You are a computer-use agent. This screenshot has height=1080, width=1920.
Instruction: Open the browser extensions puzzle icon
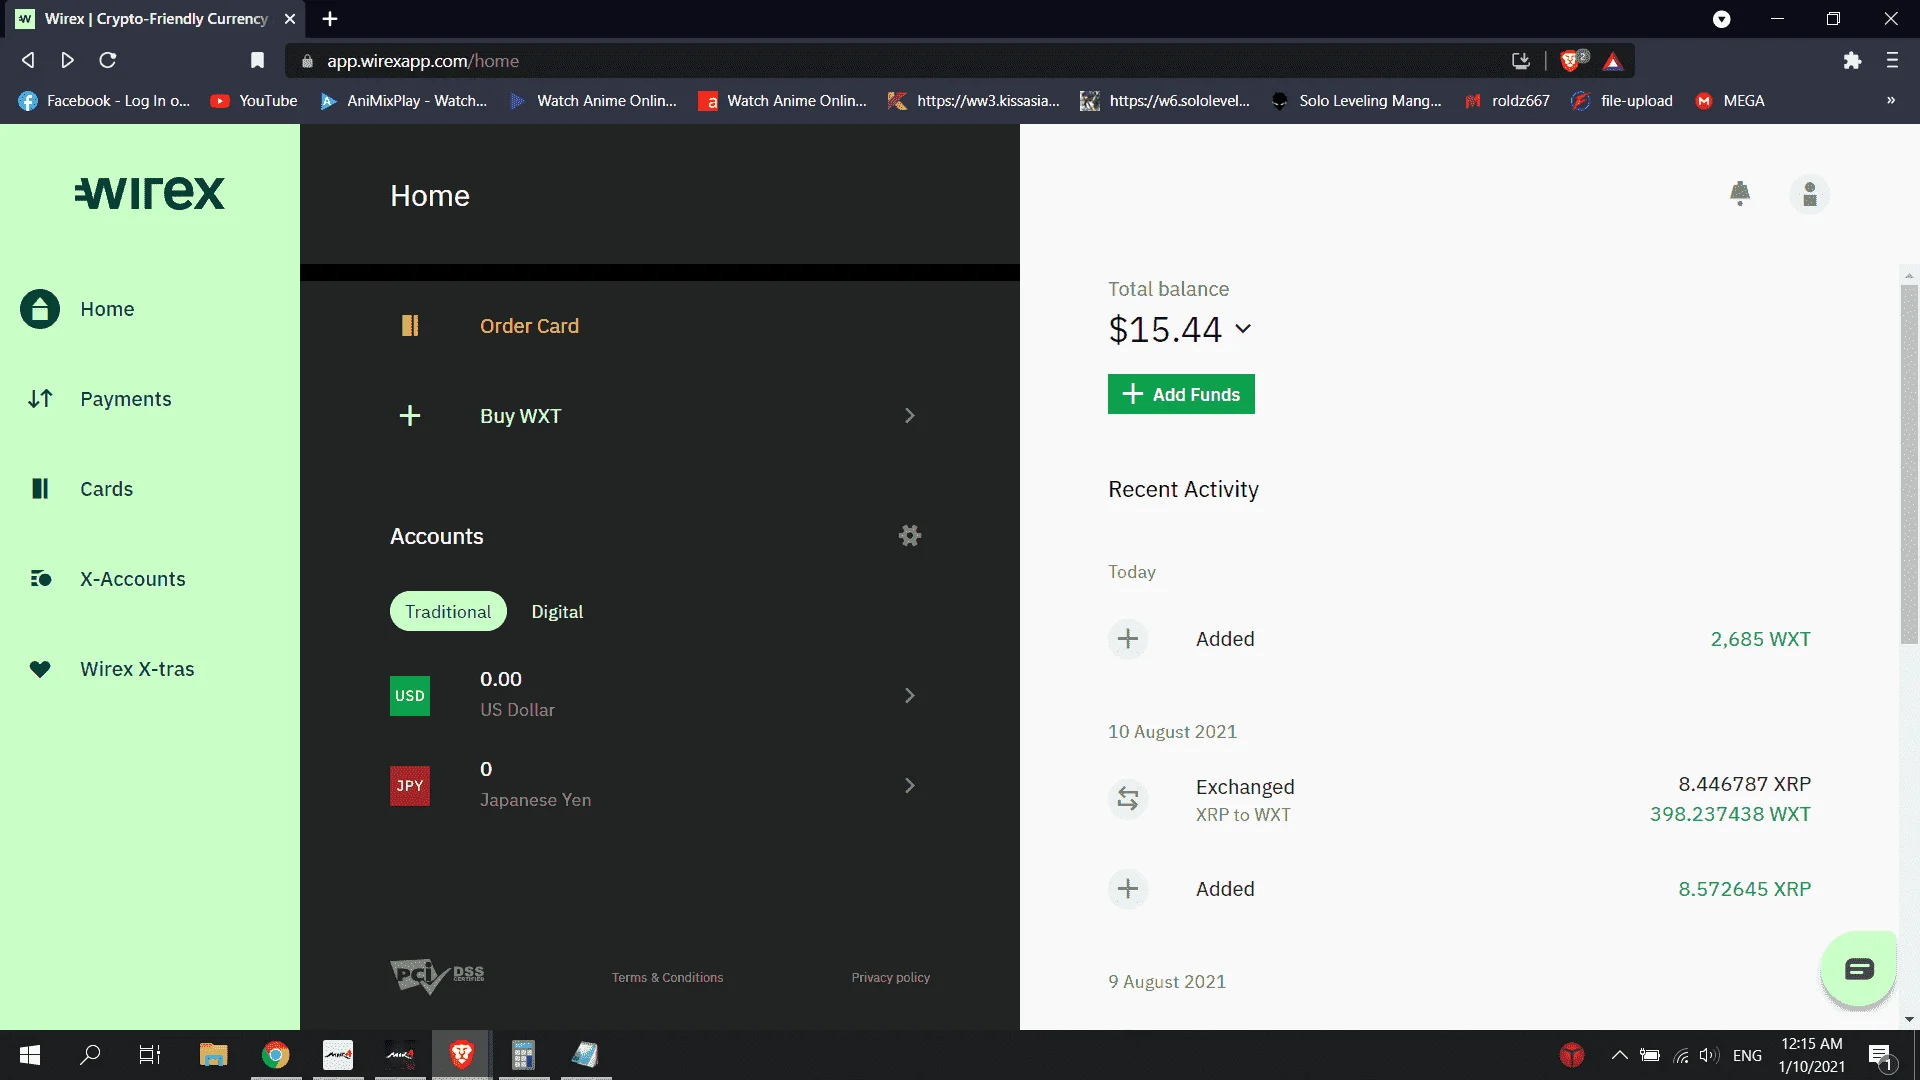[x=1852, y=61]
